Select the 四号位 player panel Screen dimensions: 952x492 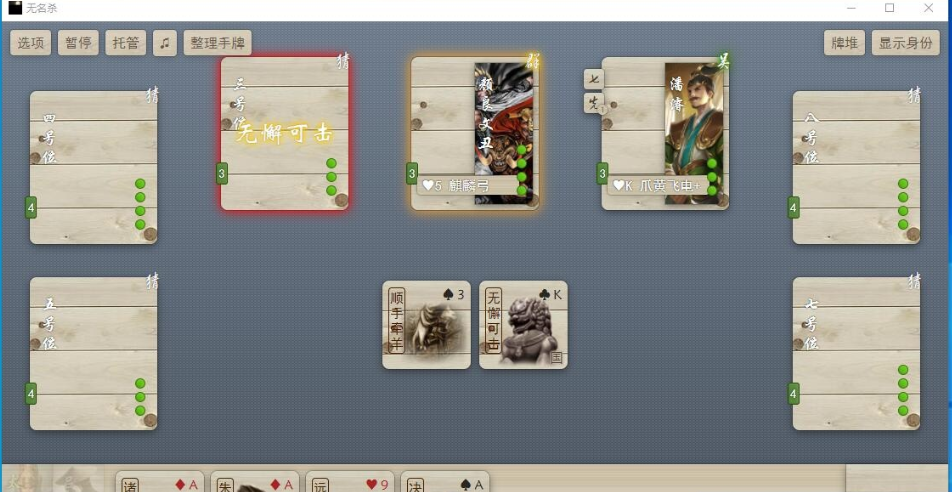point(93,167)
